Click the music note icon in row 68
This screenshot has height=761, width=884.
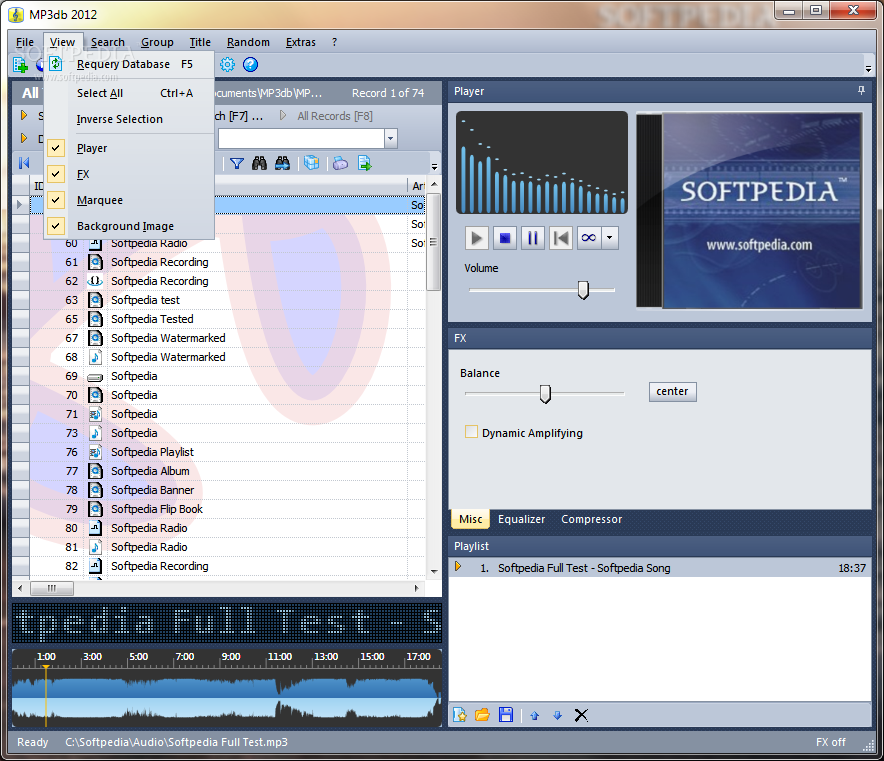pos(95,357)
